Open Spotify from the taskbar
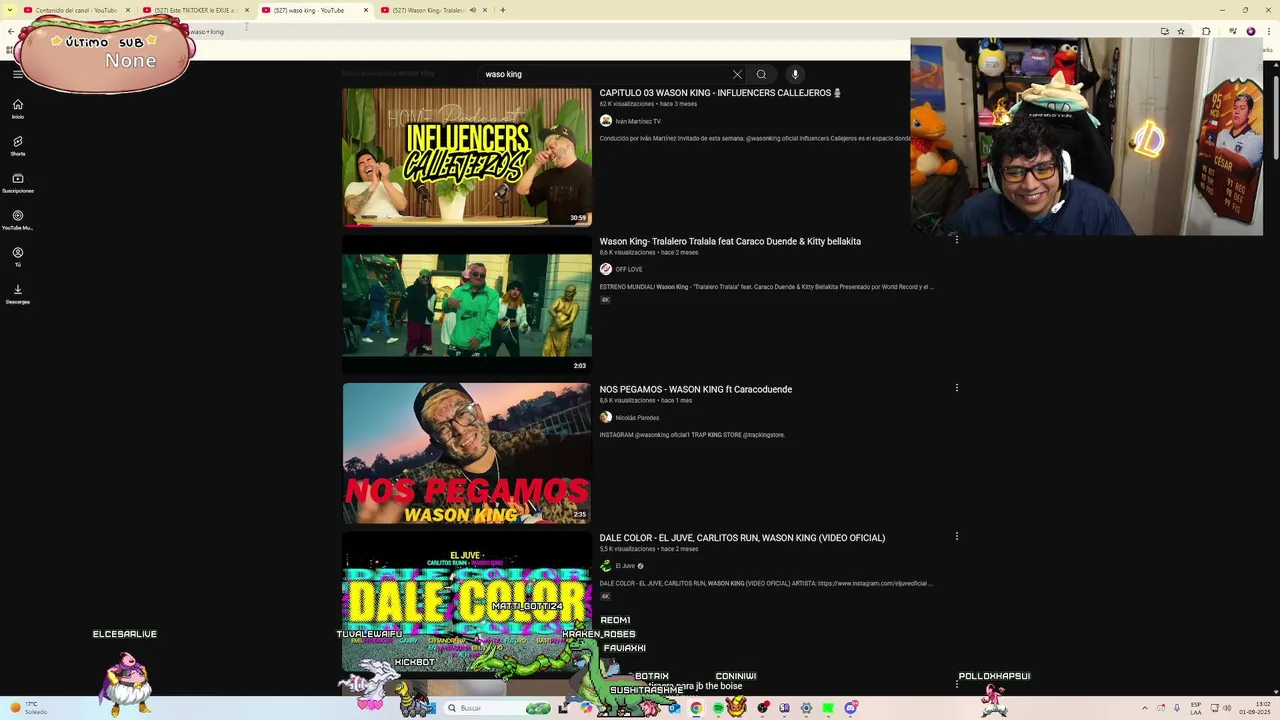This screenshot has height=720, width=1280. (x=718, y=708)
